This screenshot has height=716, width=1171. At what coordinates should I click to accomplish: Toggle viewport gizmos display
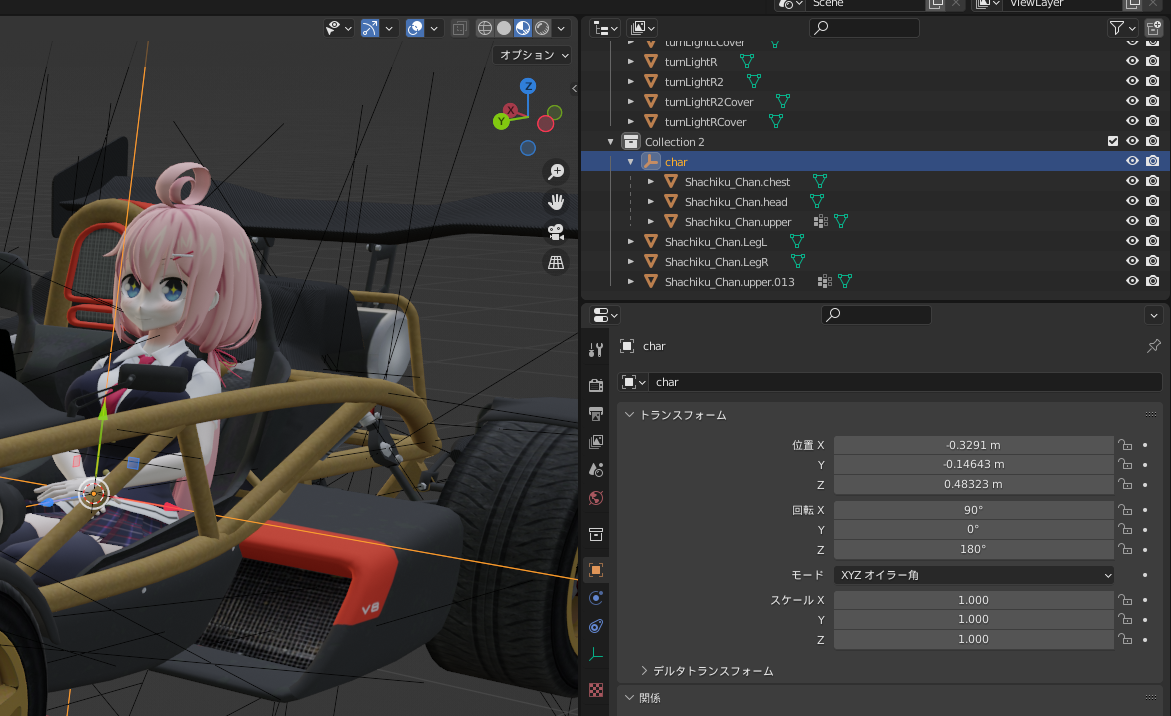tap(370, 28)
